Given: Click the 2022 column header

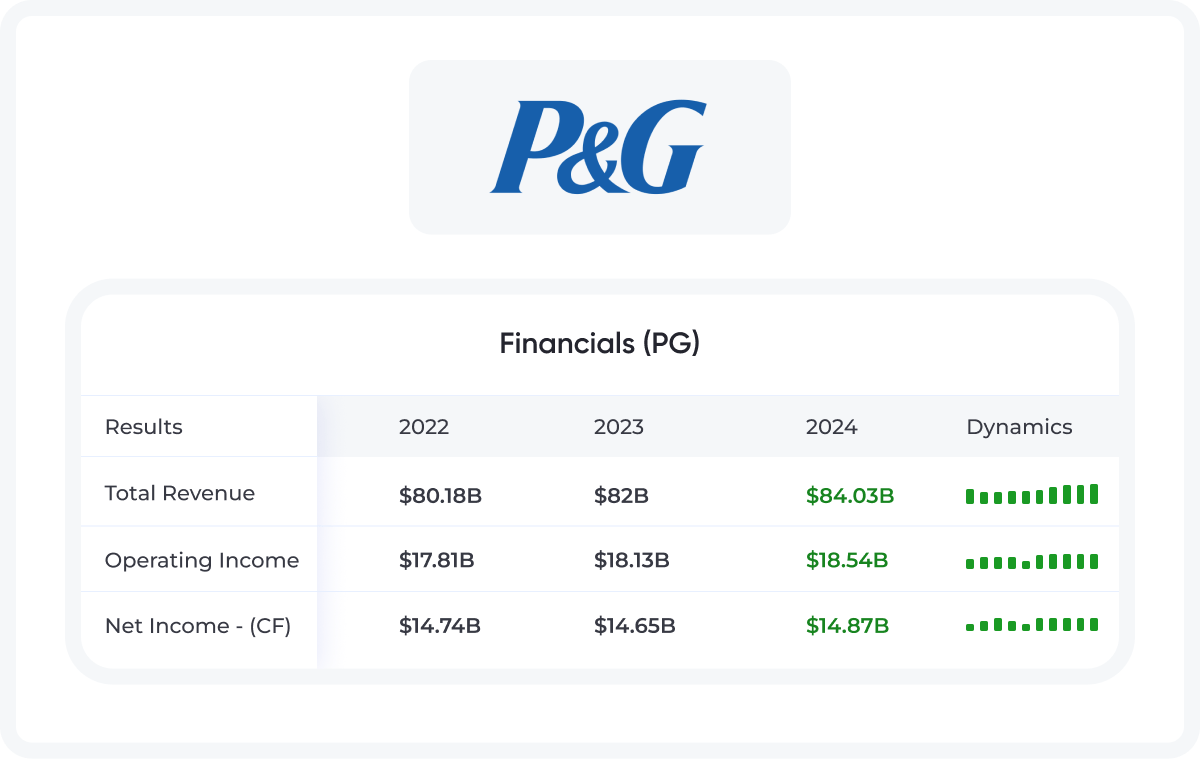Looking at the screenshot, I should 424,427.
